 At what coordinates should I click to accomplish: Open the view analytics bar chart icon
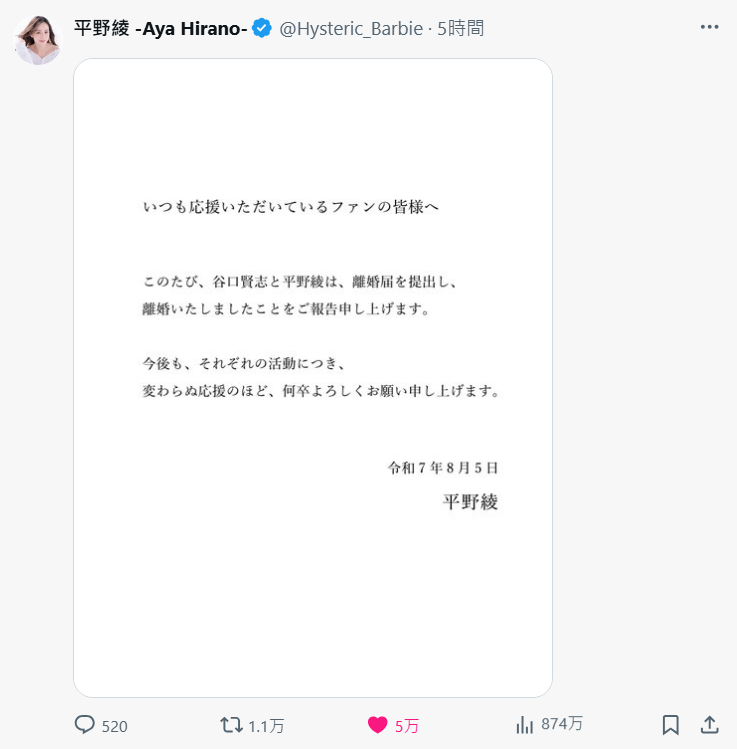point(524,725)
